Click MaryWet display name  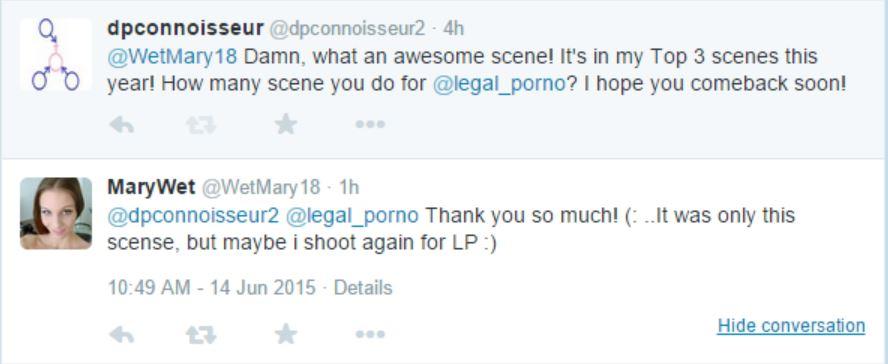(151, 187)
